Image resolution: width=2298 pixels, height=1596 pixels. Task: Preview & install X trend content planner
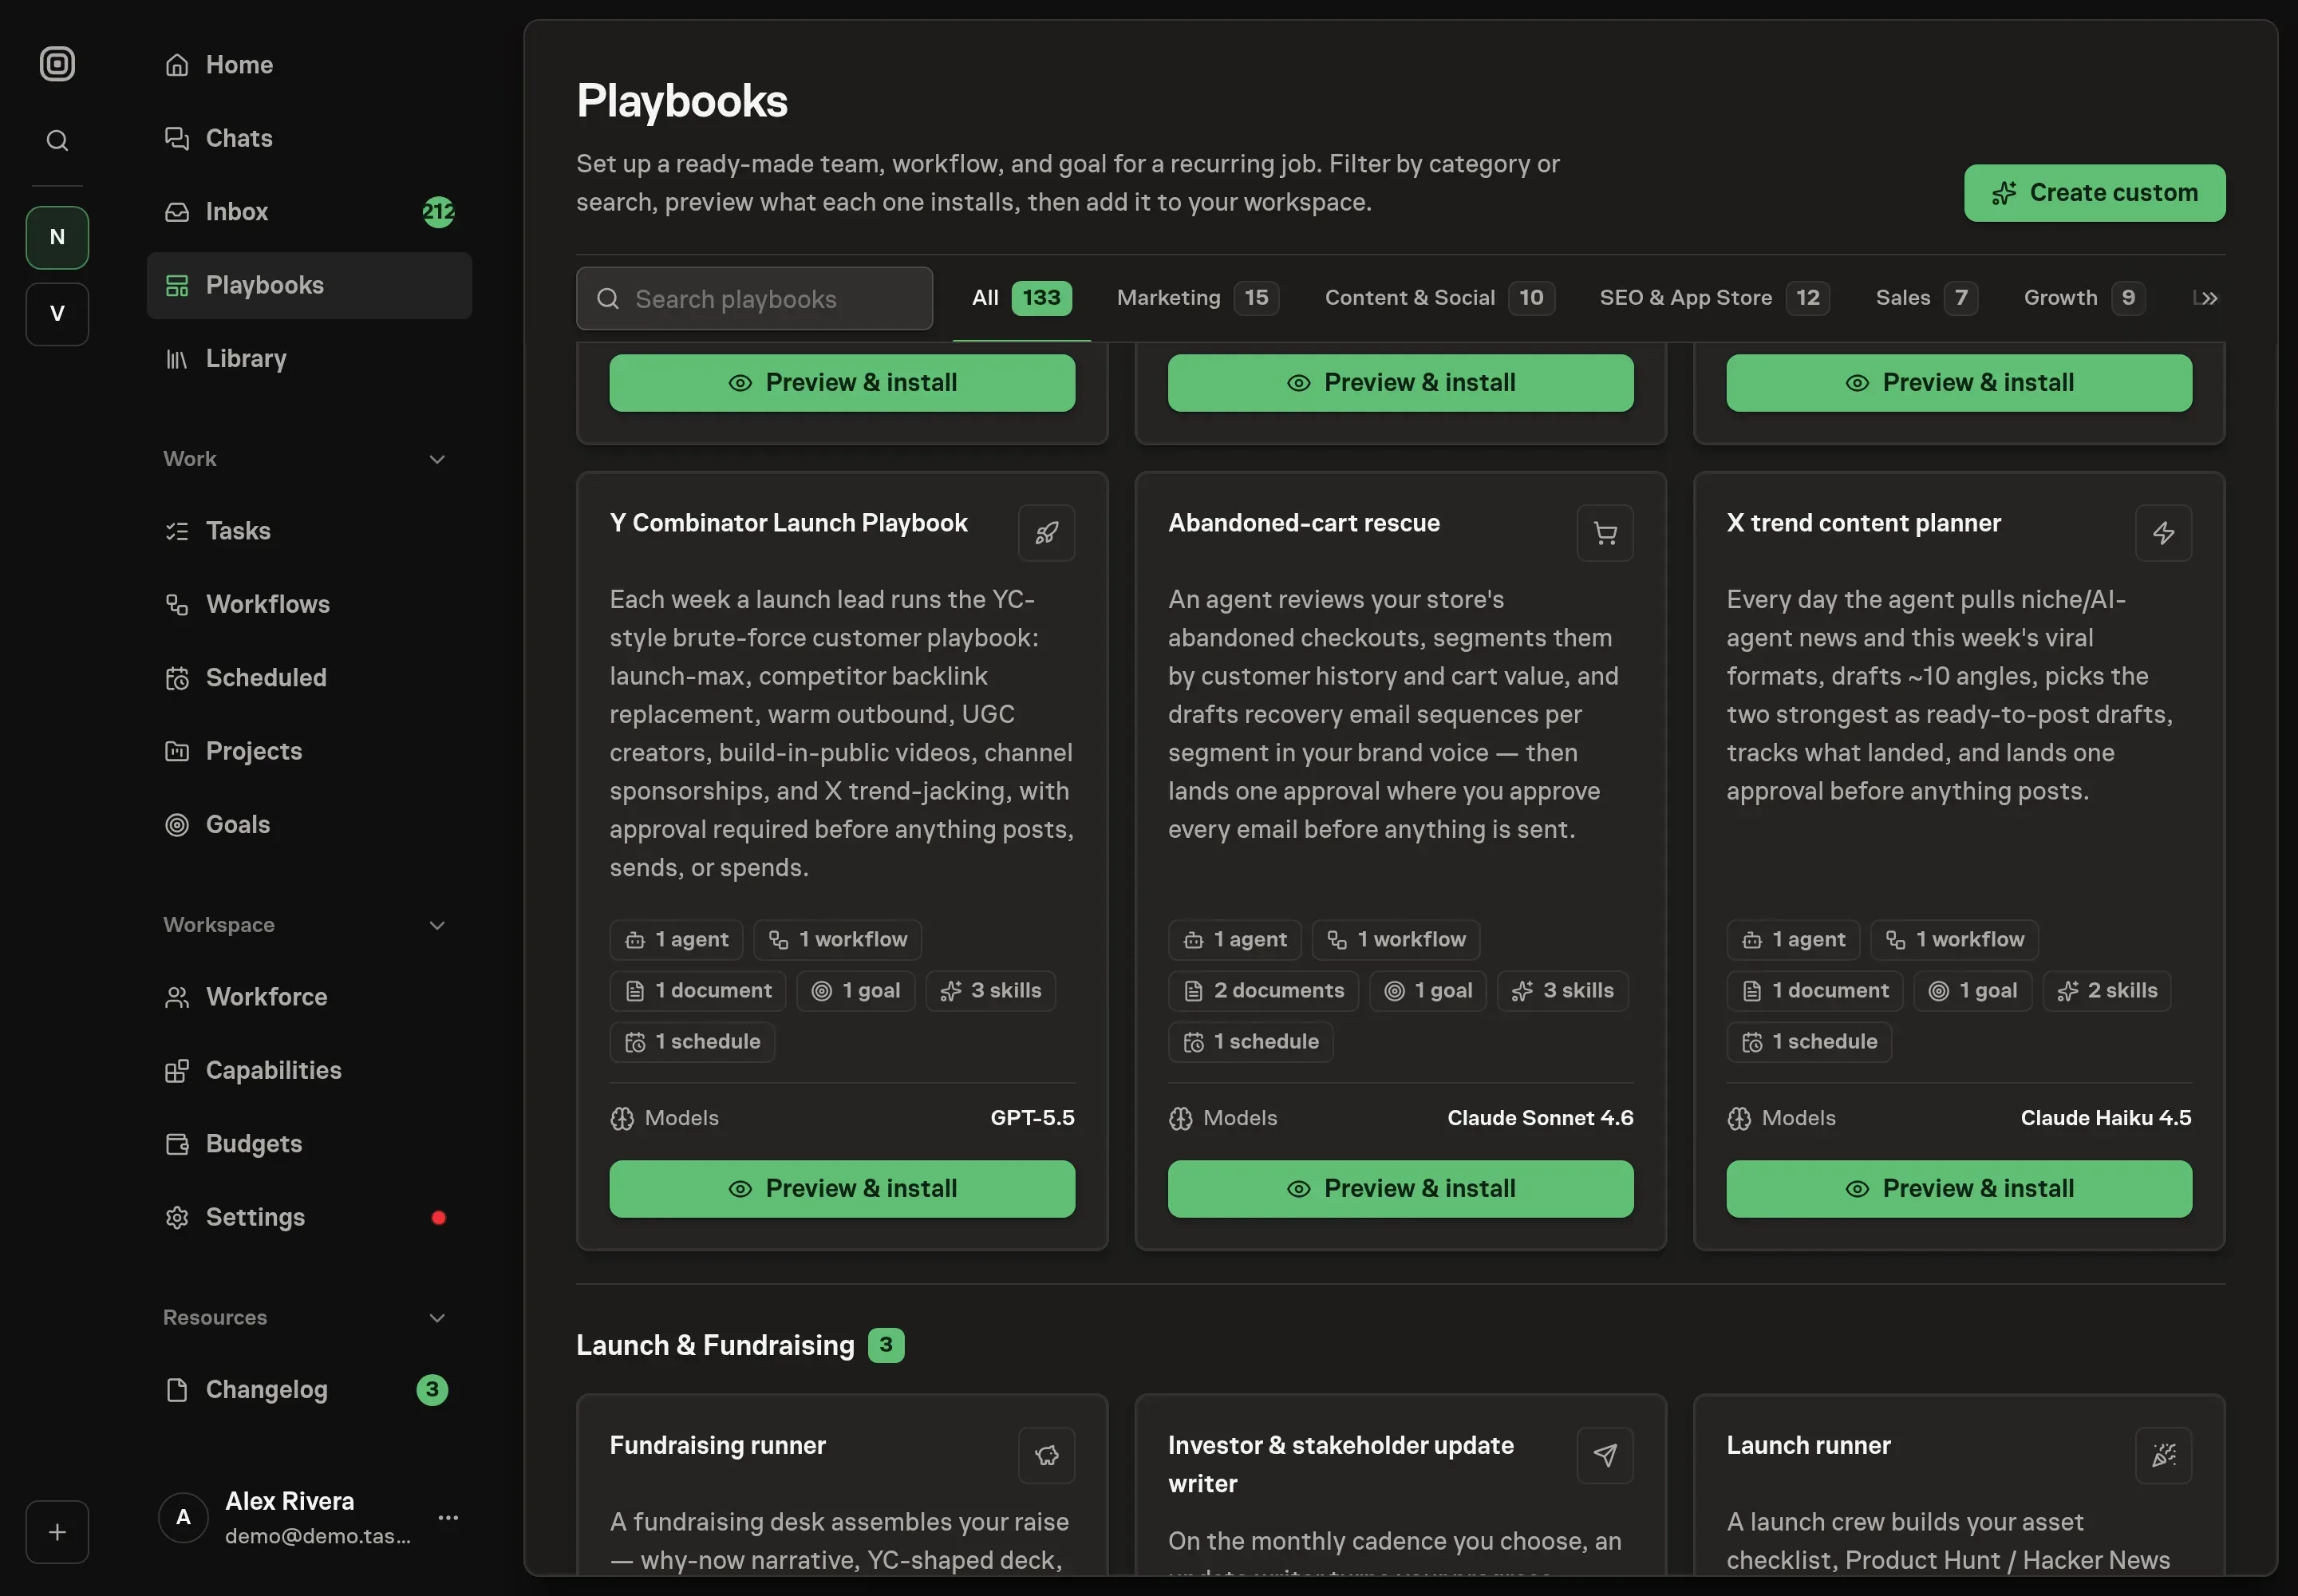[1958, 1189]
